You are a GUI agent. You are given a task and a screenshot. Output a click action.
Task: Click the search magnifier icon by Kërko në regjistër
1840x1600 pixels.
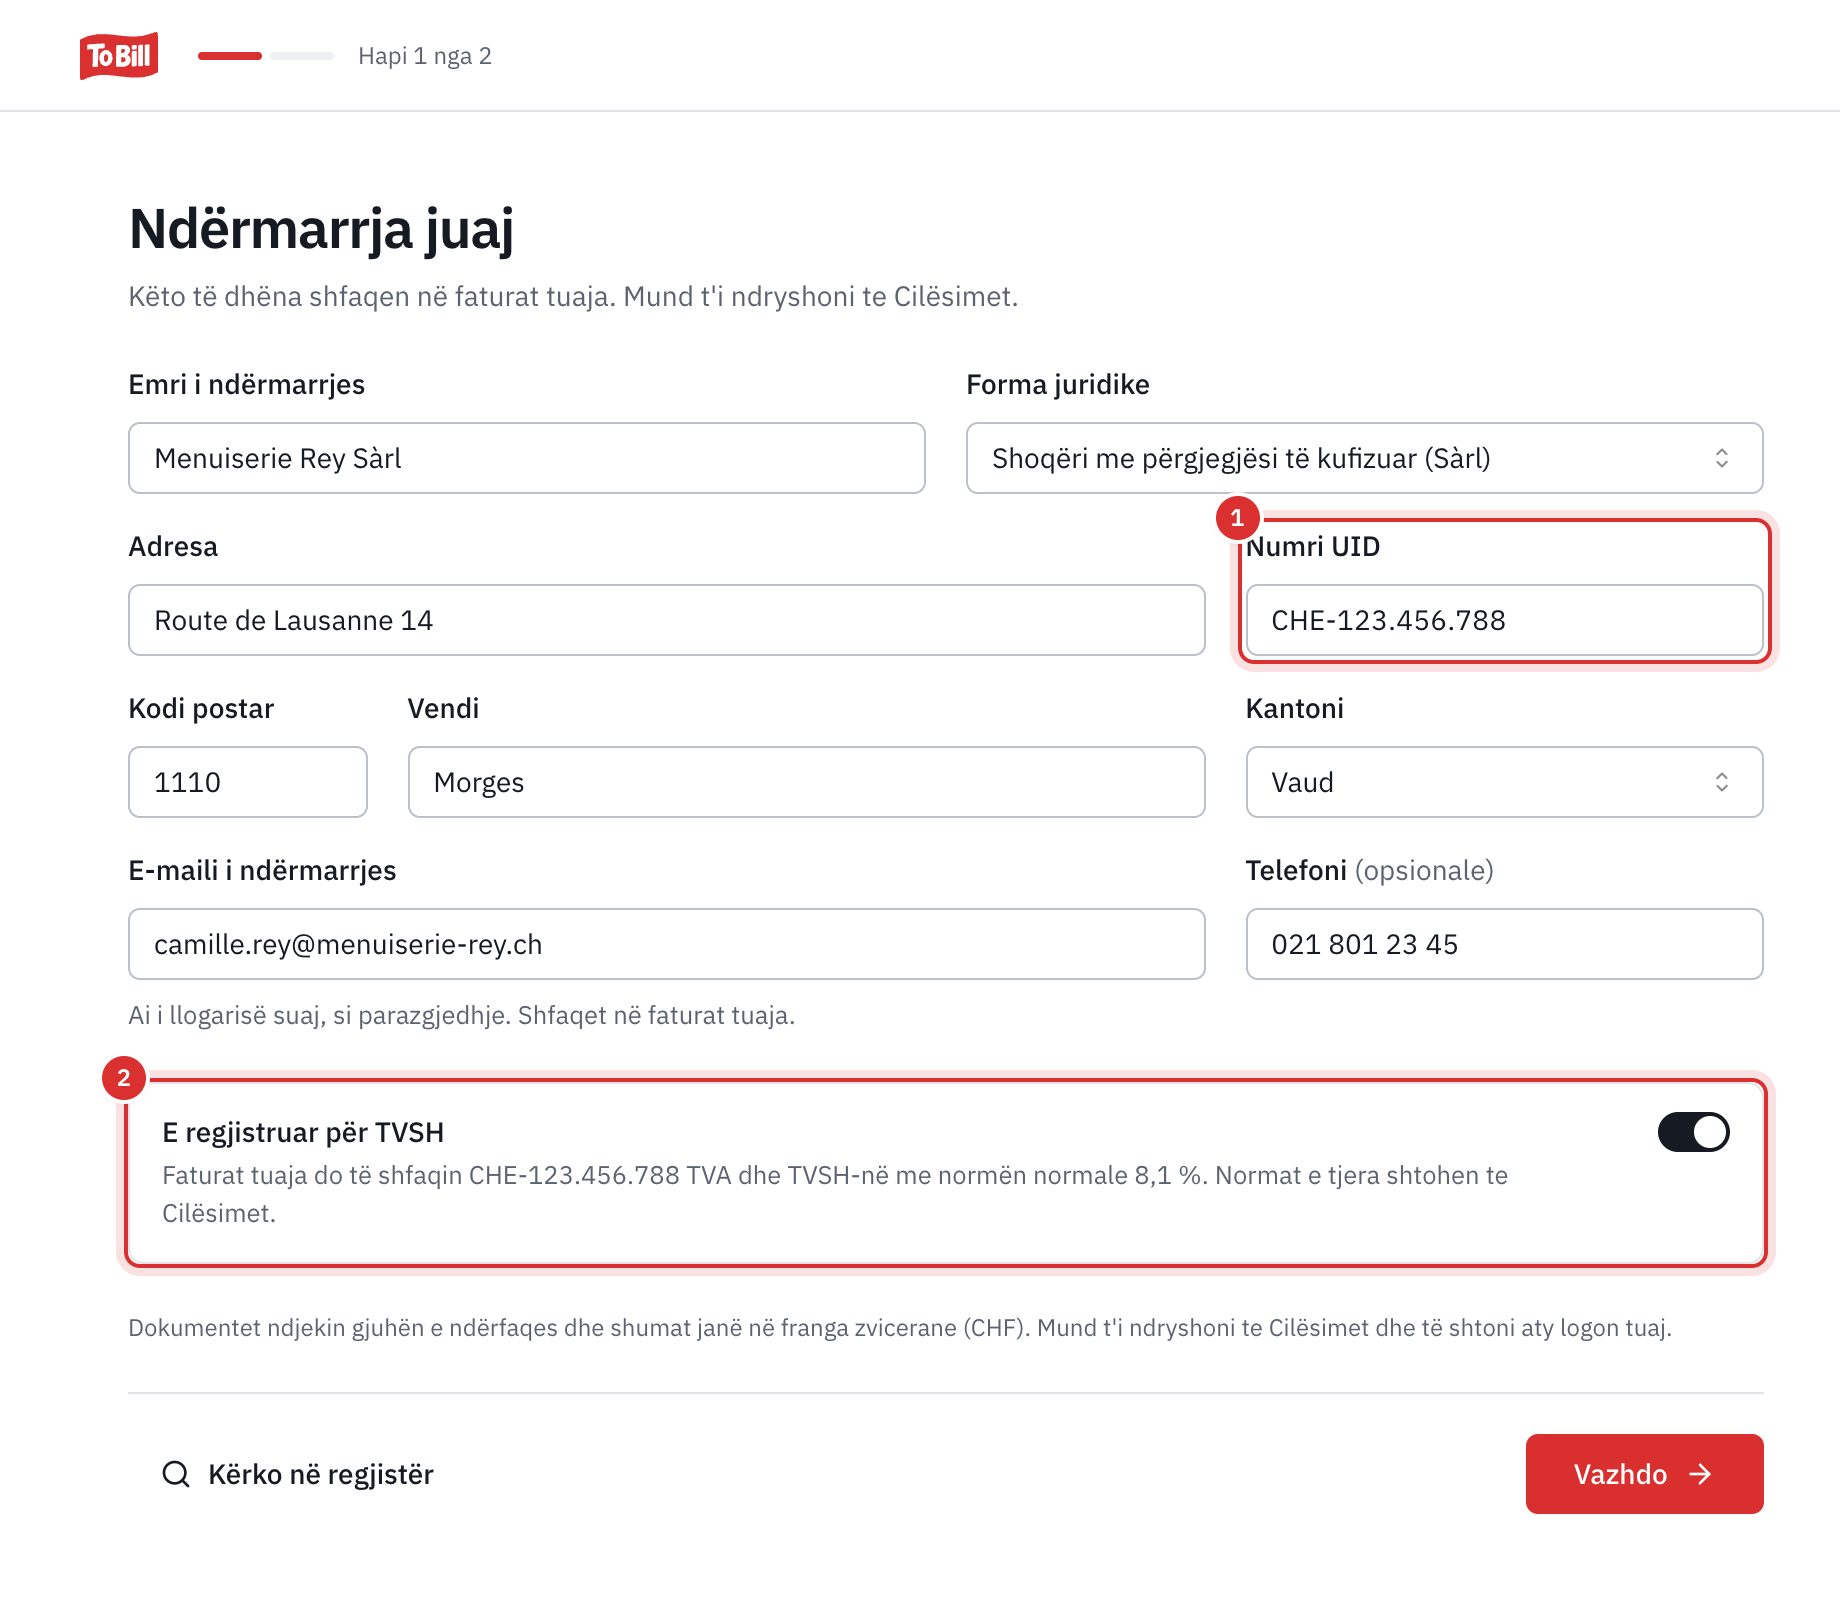click(x=176, y=1474)
